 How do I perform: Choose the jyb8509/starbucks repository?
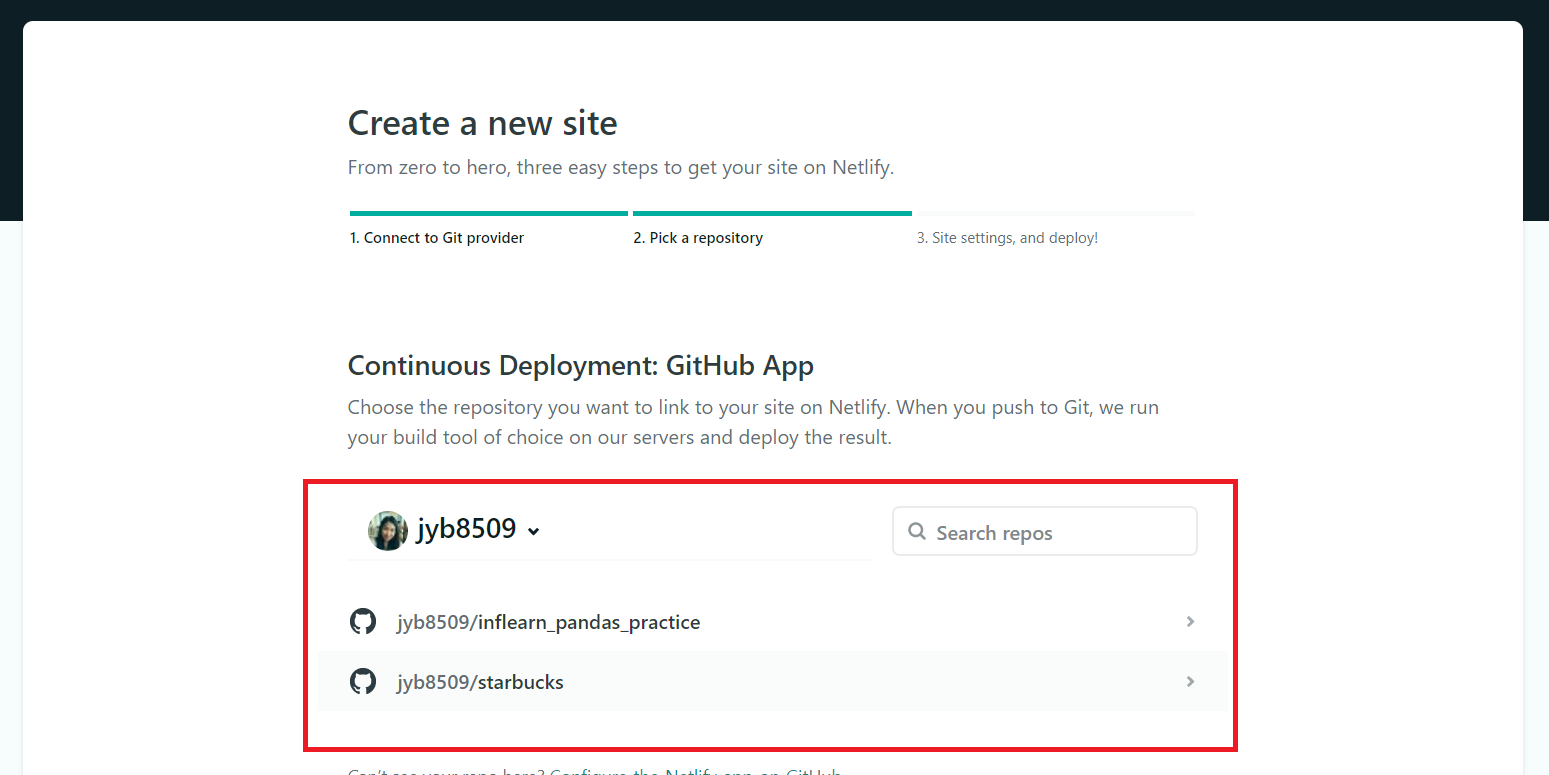click(x=773, y=682)
